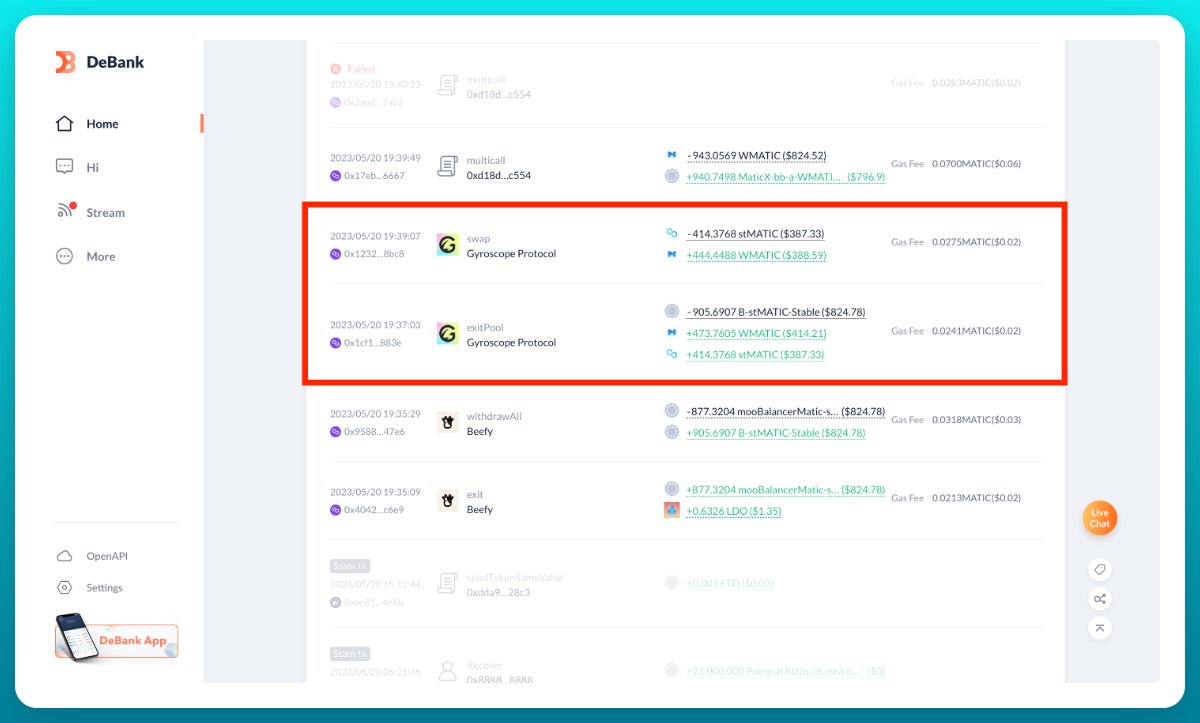Click Beefy name in withdrawAll row
Viewport: 1200px width, 723px height.
coord(480,432)
